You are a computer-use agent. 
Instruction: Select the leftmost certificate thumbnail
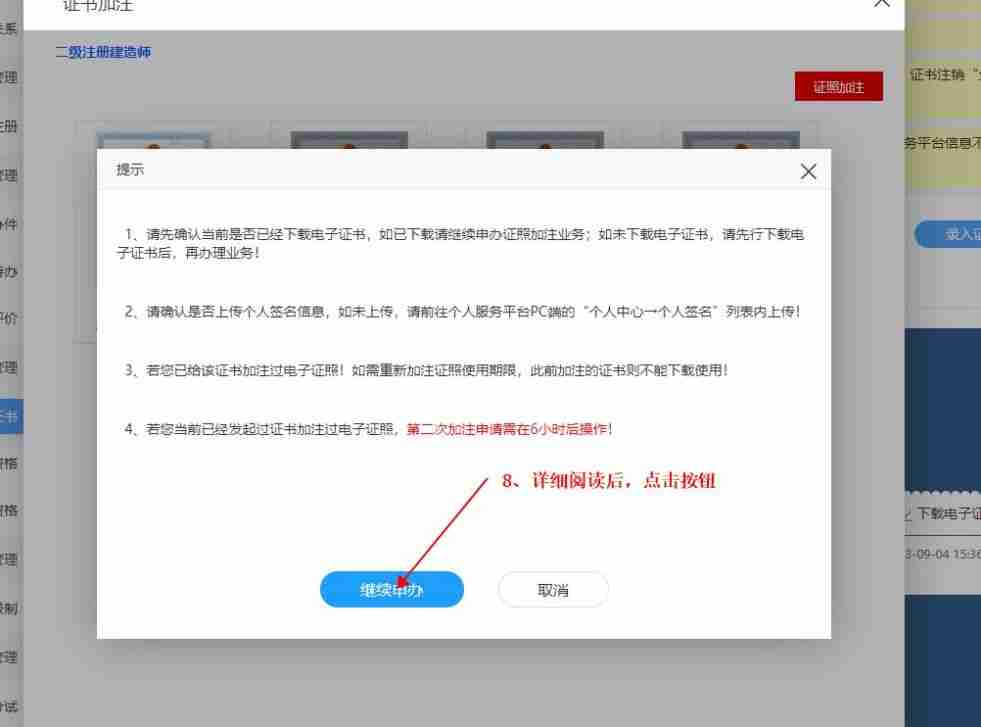pyautogui.click(x=151, y=137)
